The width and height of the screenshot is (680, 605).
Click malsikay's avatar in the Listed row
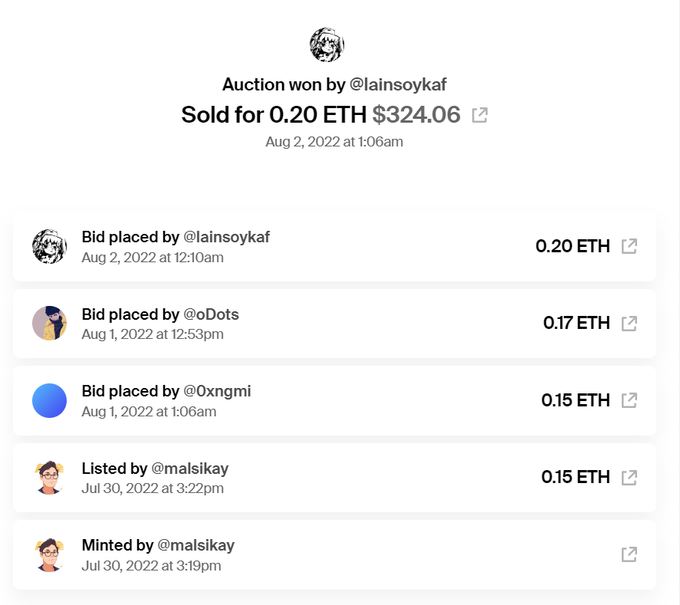coord(49,477)
